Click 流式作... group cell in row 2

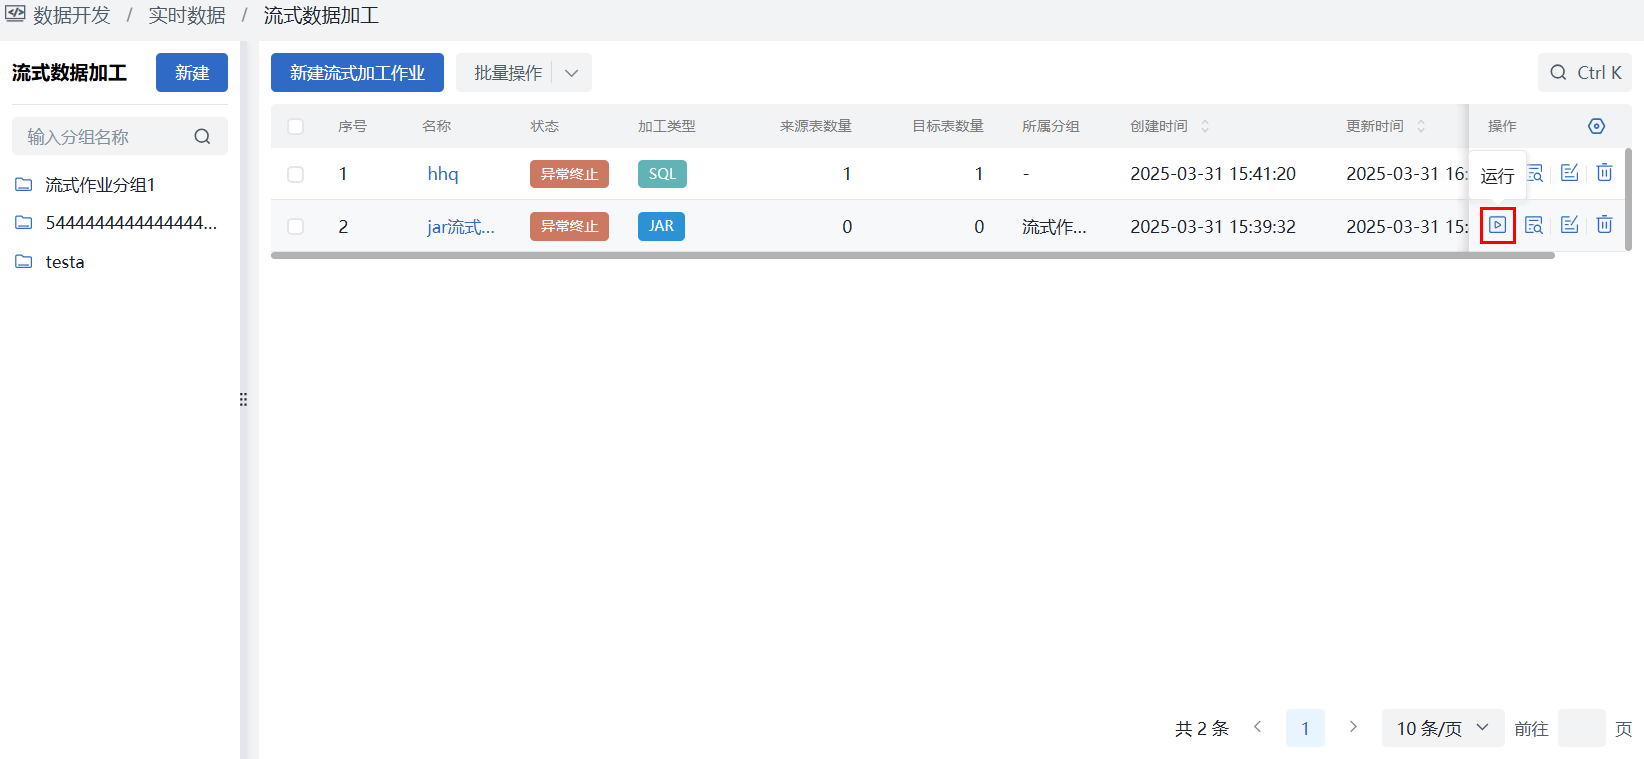[1054, 227]
